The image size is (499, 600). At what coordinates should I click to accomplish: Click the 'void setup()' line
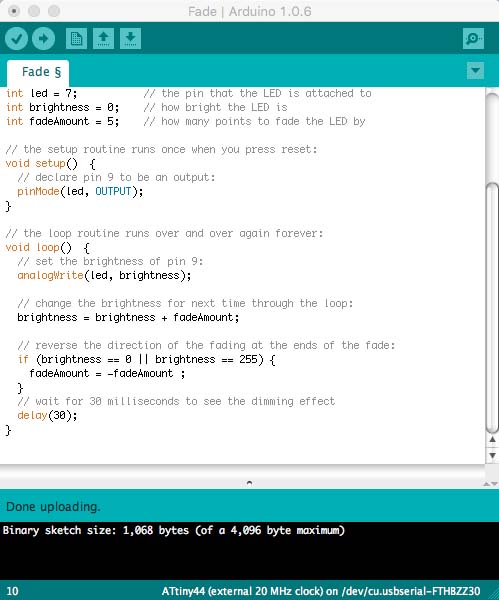(x=51, y=164)
